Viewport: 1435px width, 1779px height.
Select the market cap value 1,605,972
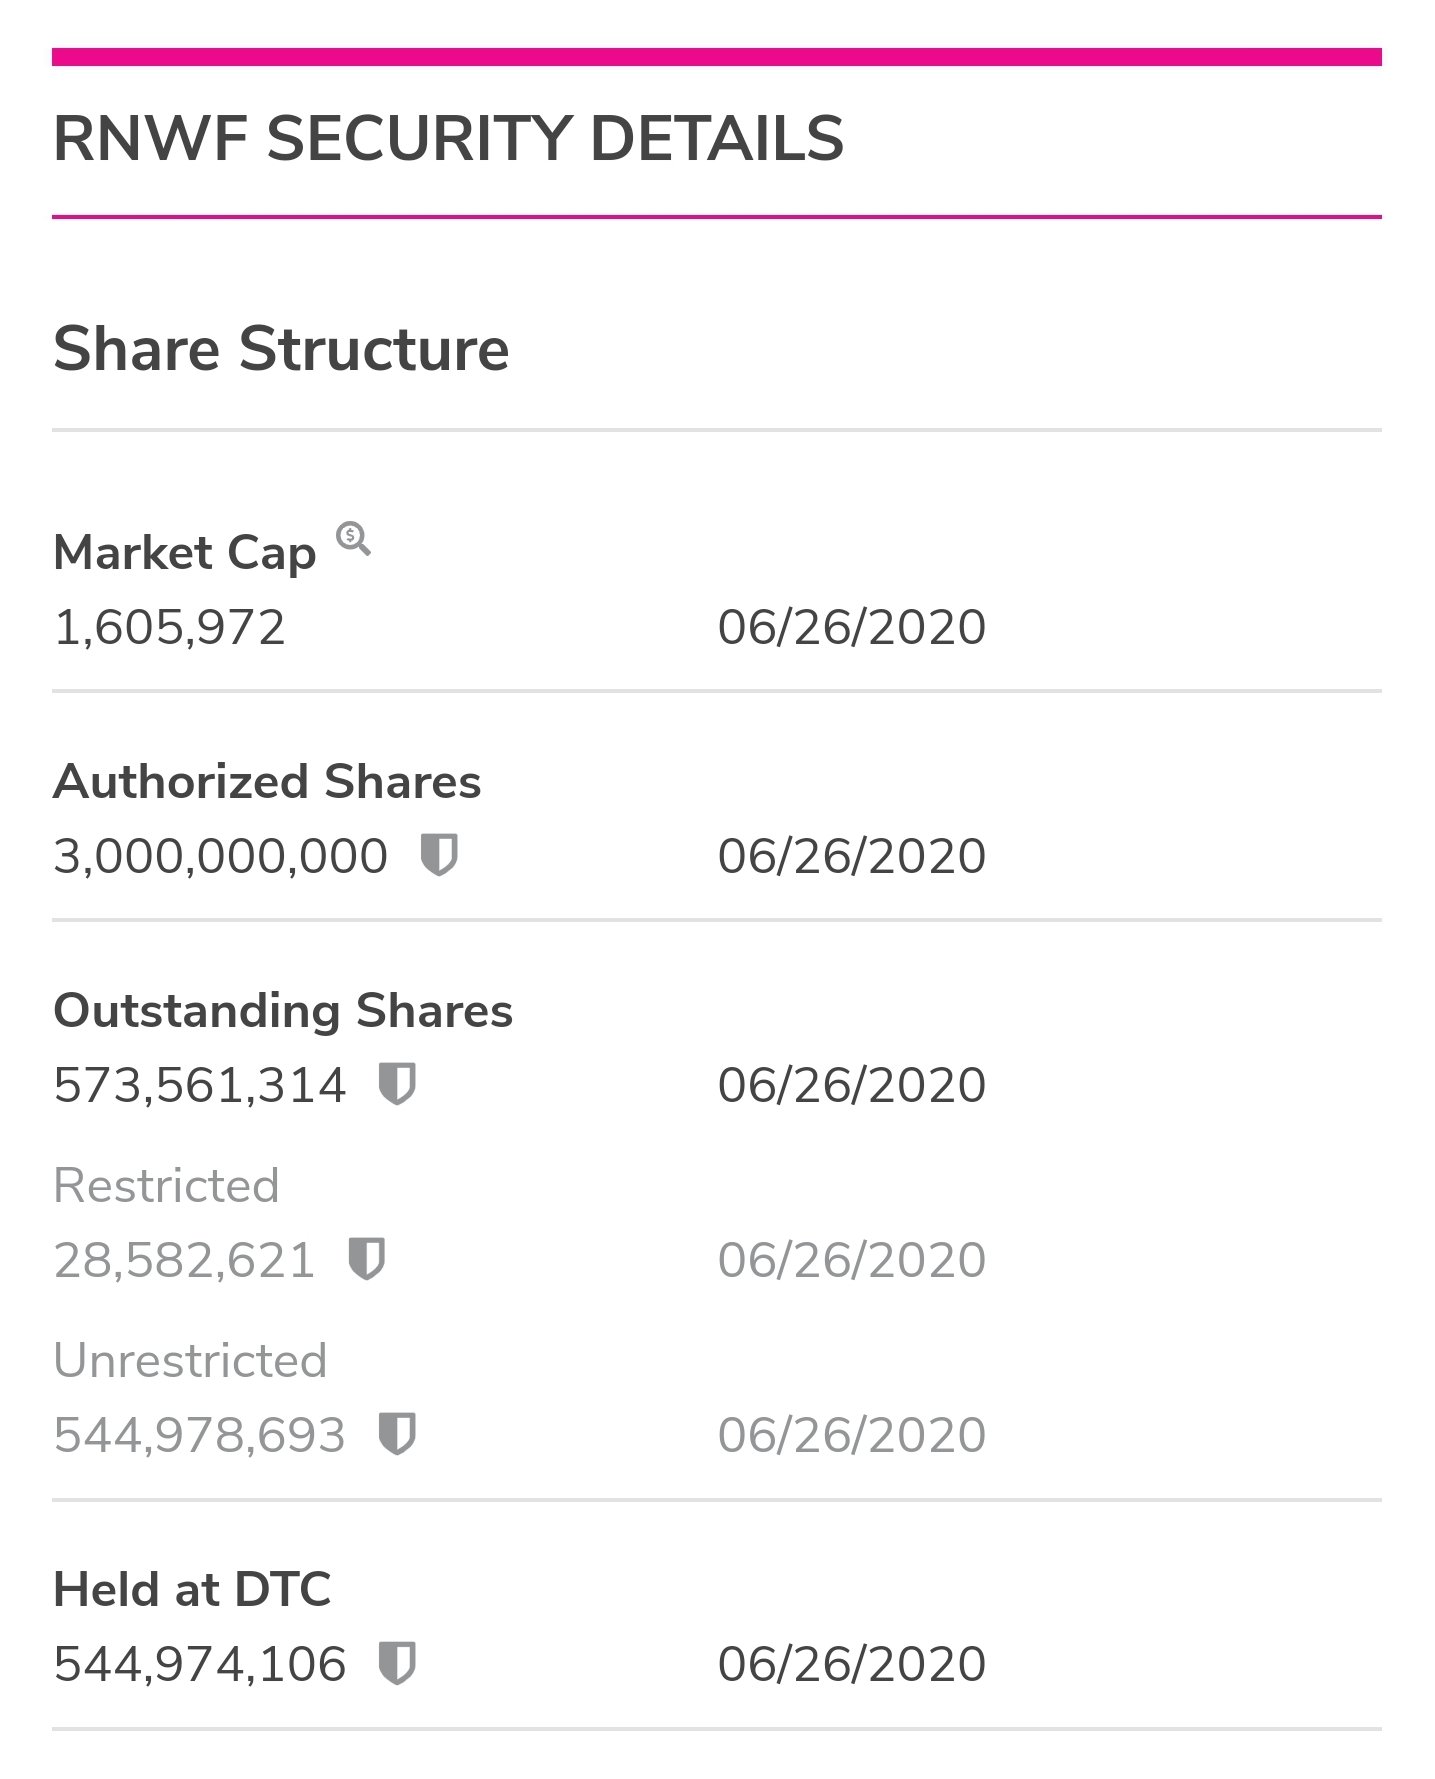pyautogui.click(x=170, y=628)
